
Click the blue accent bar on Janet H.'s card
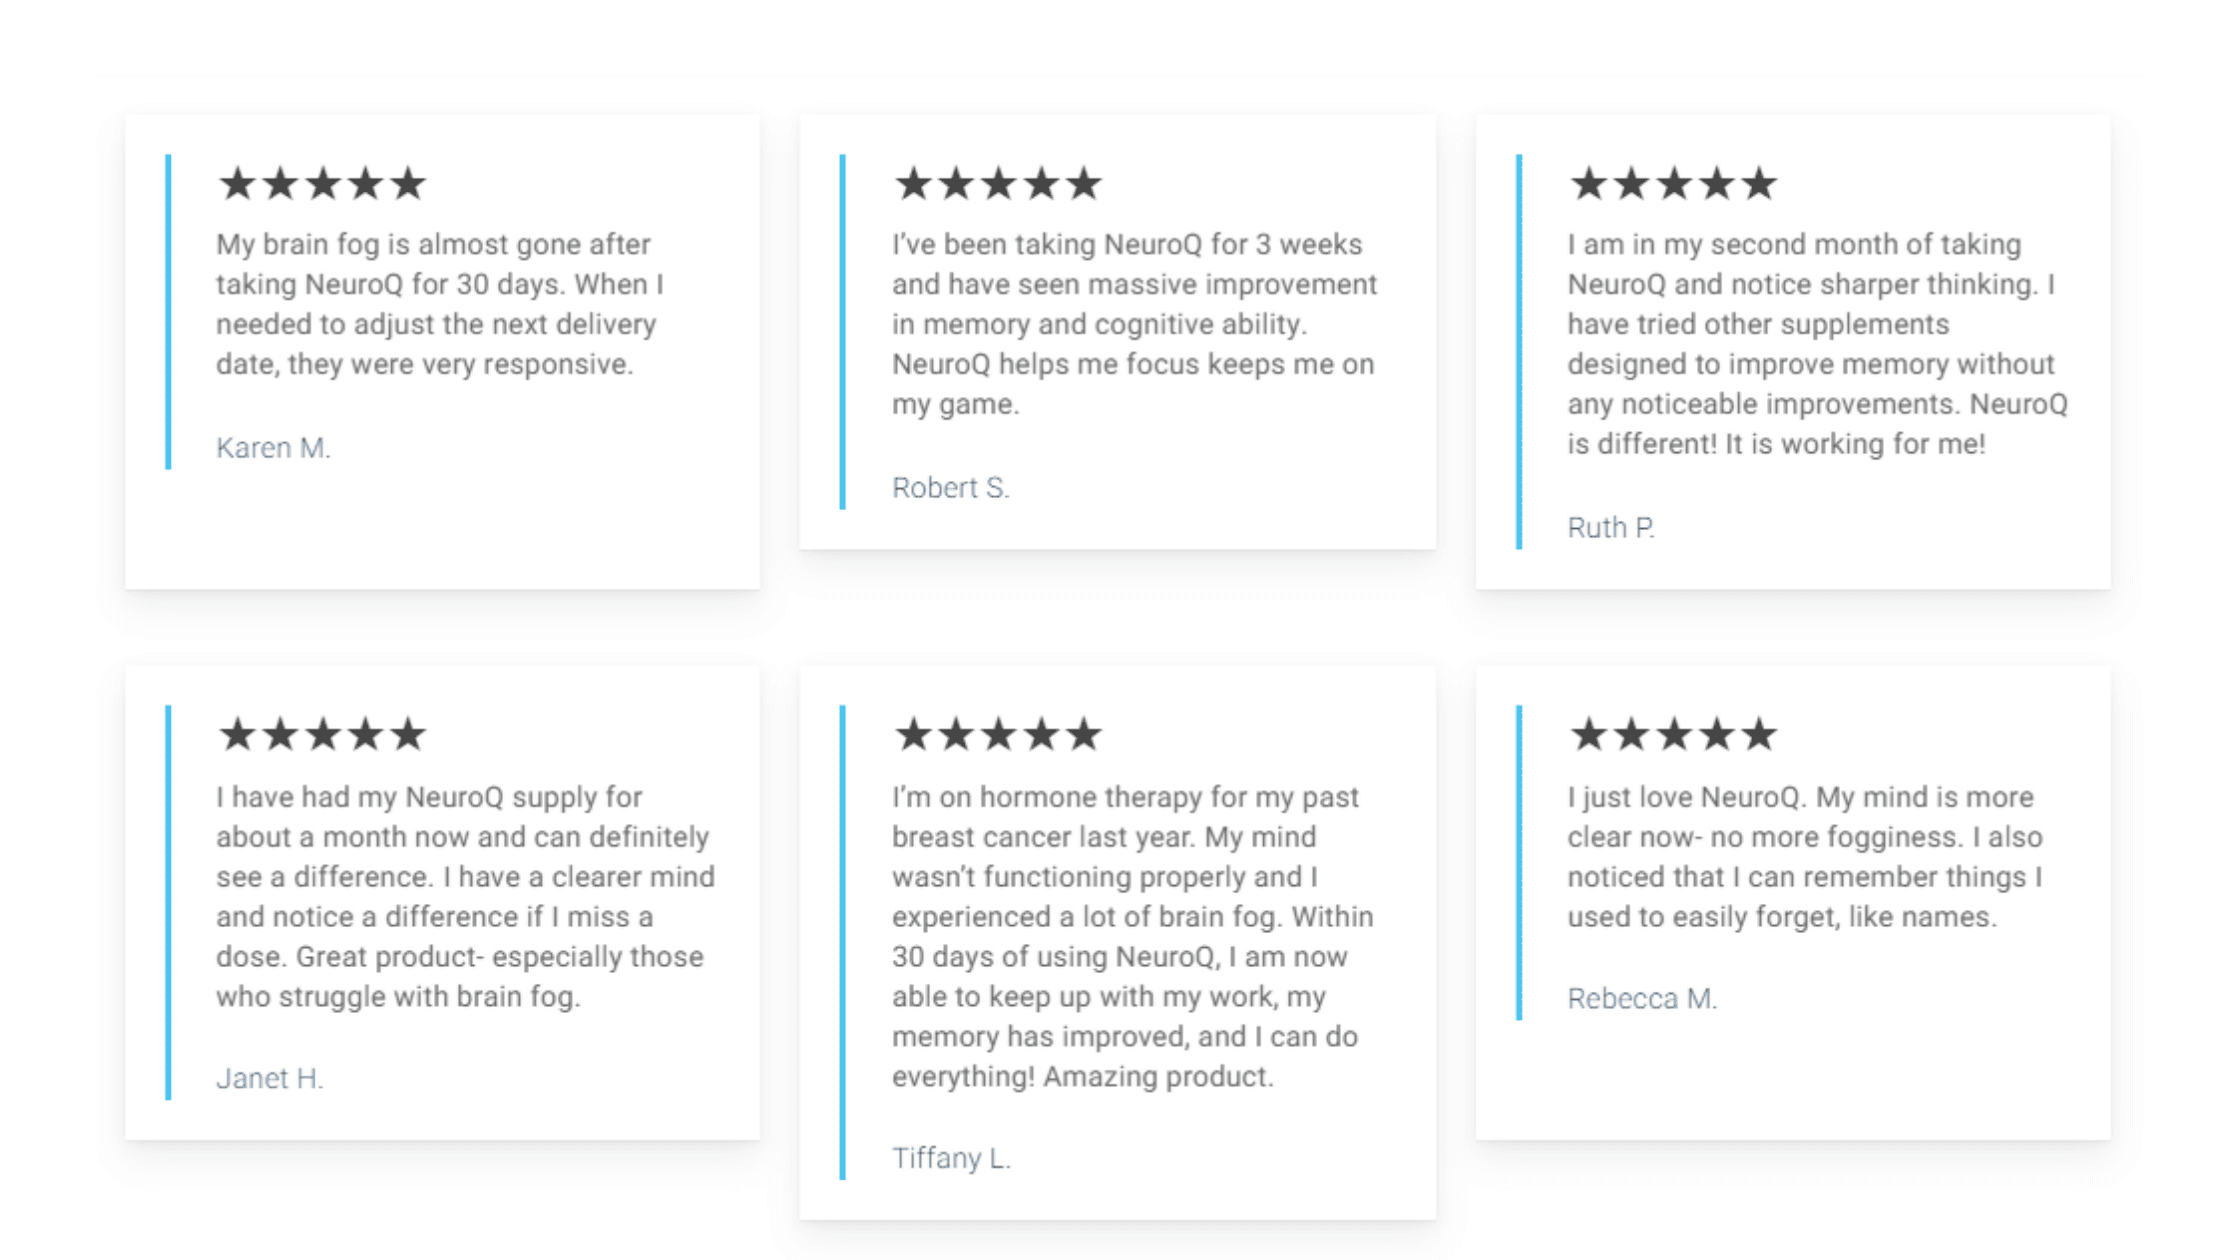pyautogui.click(x=168, y=903)
